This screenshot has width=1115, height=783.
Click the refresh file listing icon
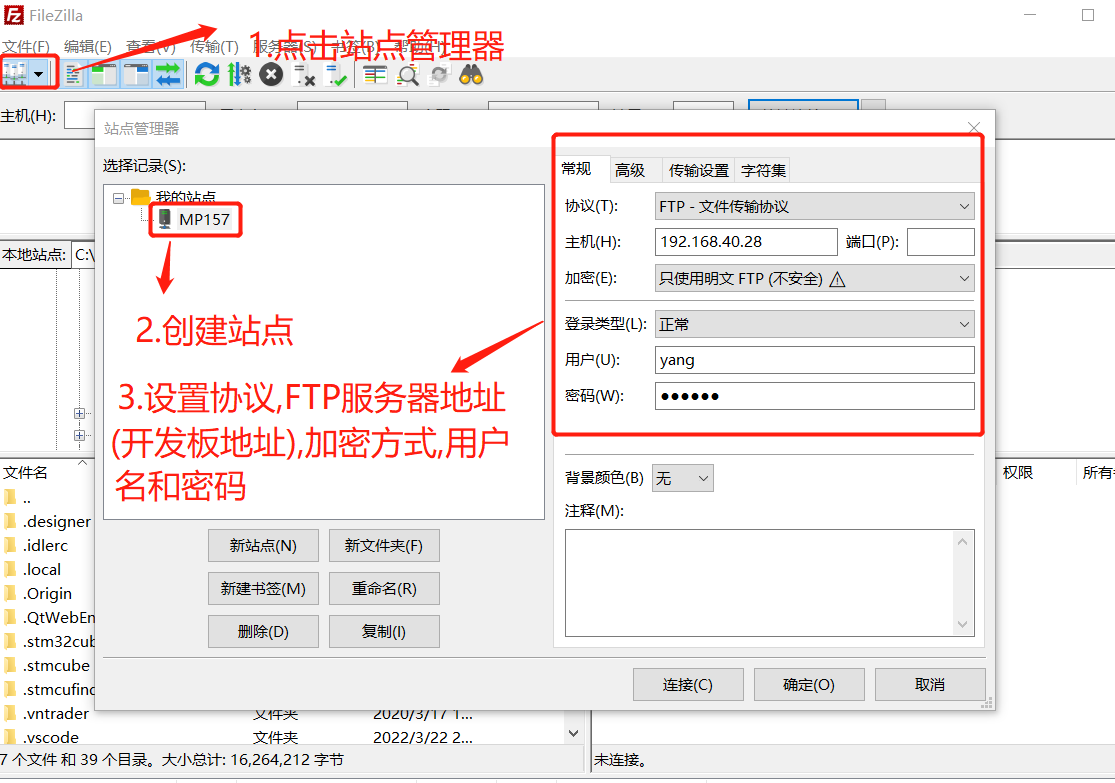click(208, 73)
